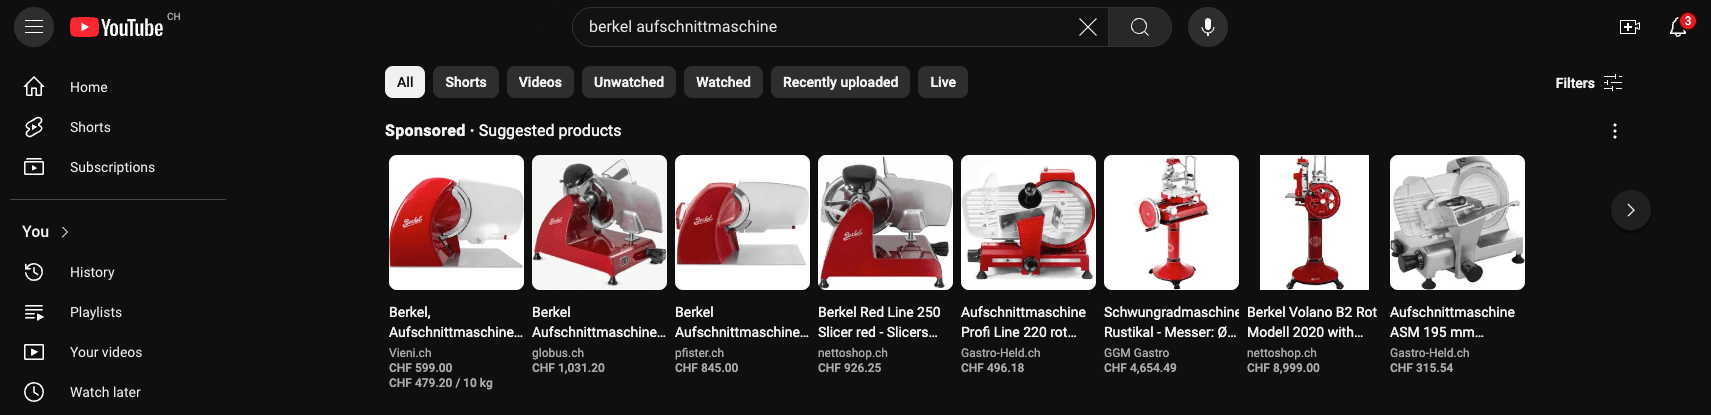Click price CHF 496.18
The height and width of the screenshot is (415, 1711).
pos(992,368)
